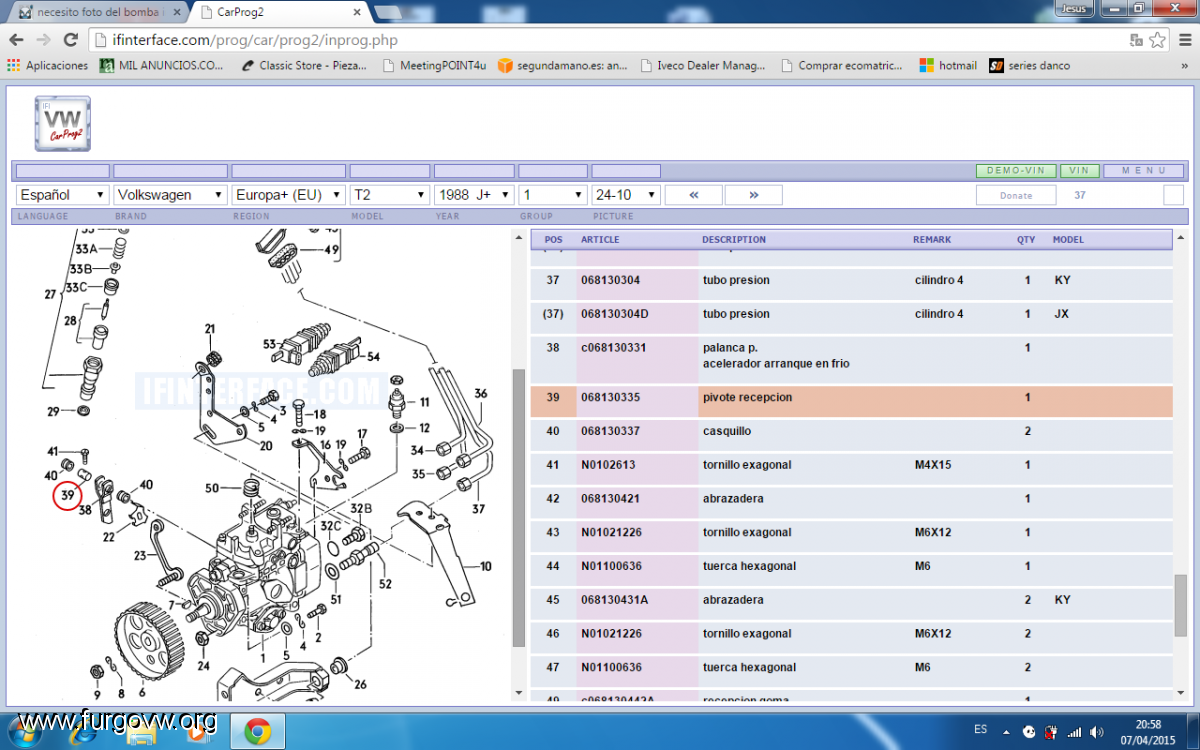Image resolution: width=1200 pixels, height=750 pixels.
Task: Open the region dropdown Europa+ (EU)
Action: 288,195
